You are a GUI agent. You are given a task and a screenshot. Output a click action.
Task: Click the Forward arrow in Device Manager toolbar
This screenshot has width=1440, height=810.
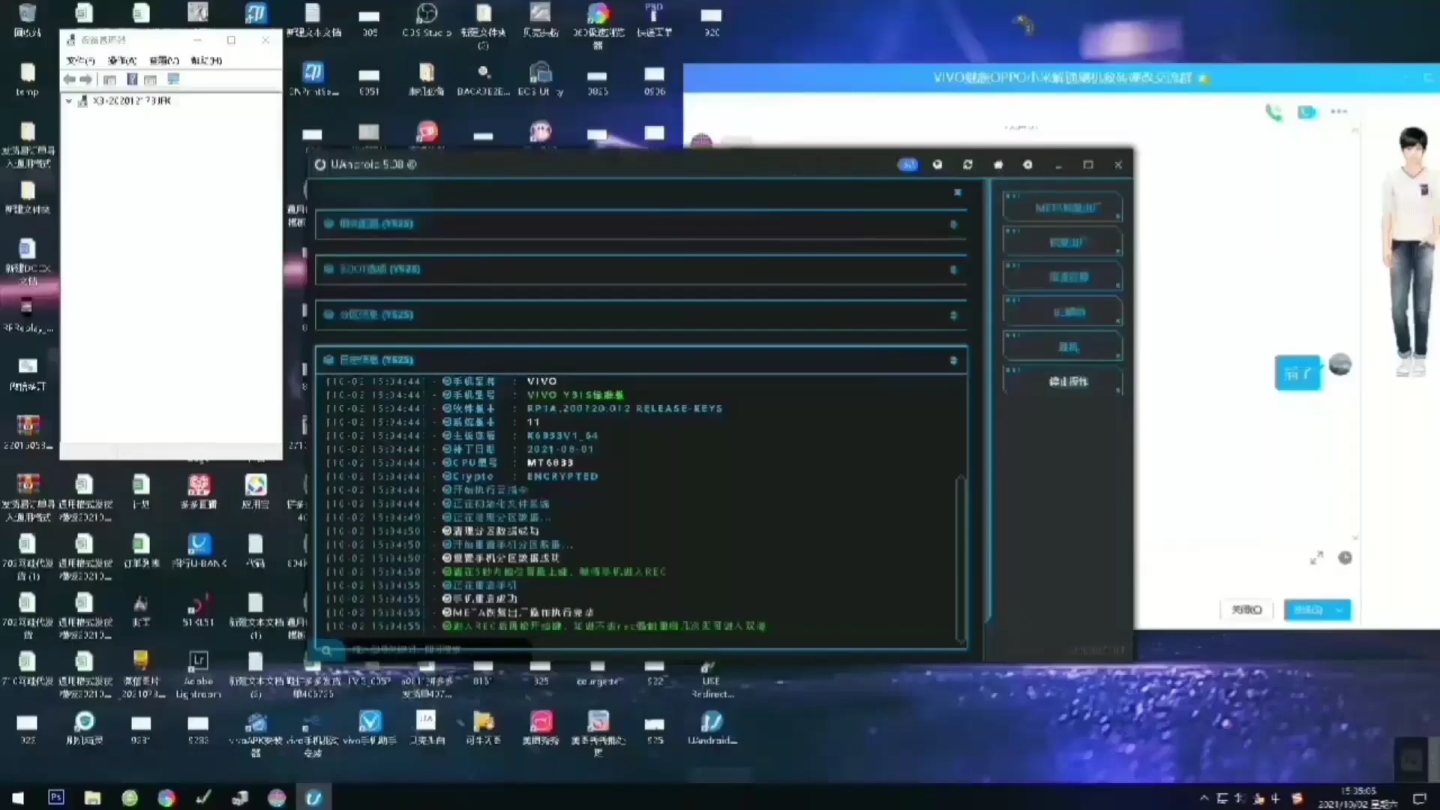tap(86, 80)
